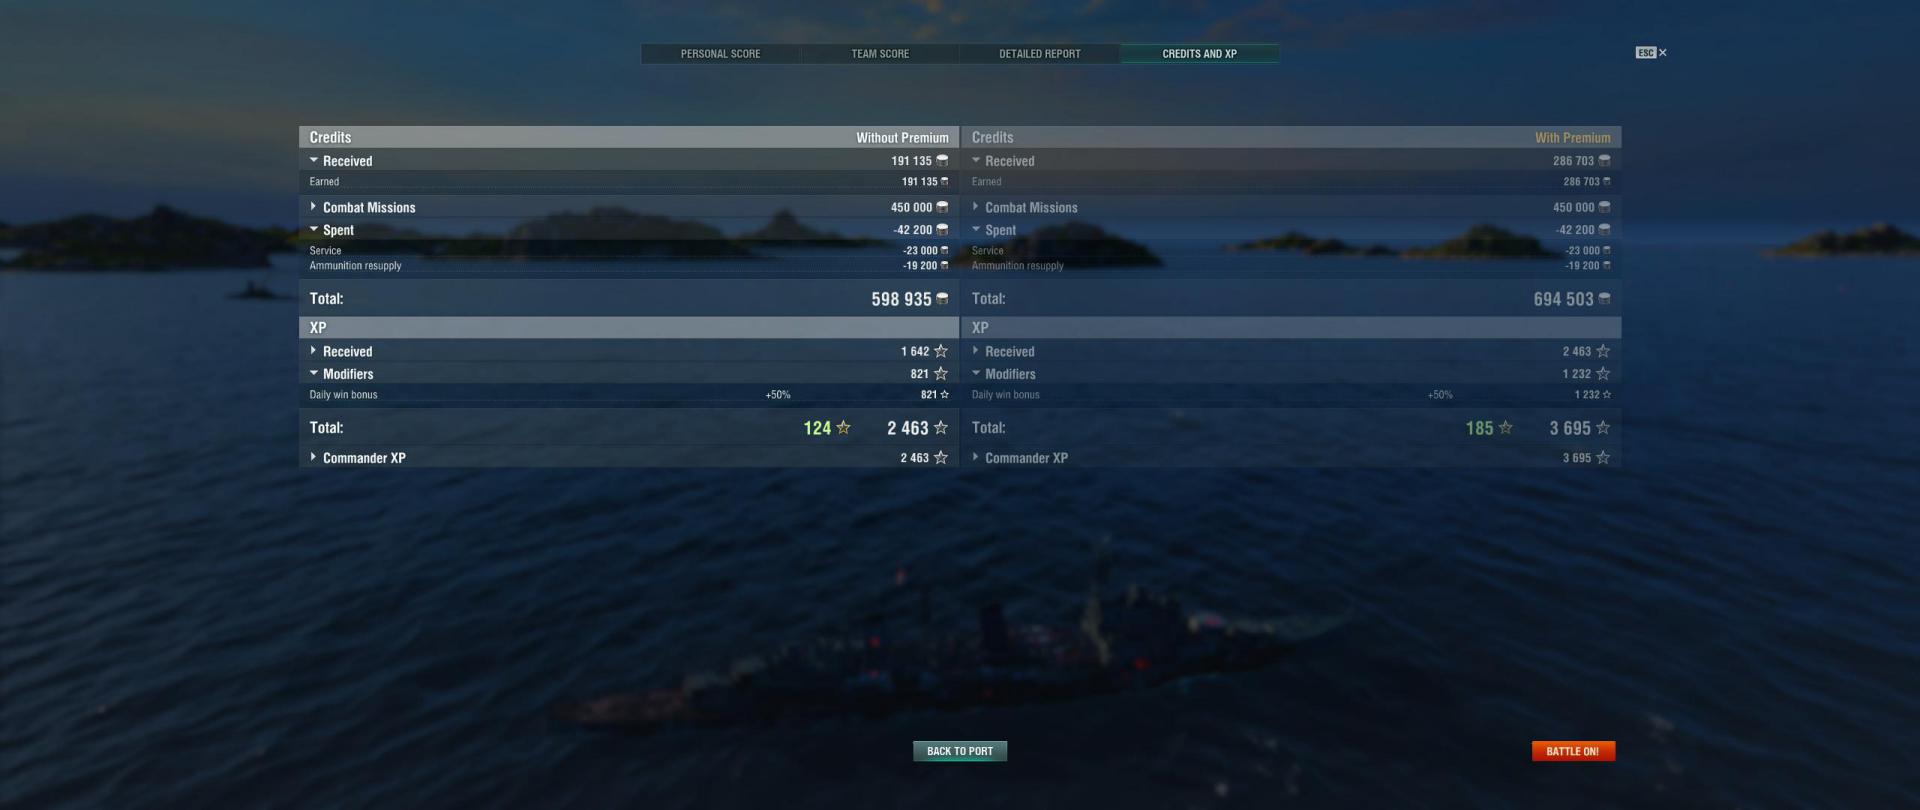Click the star icon beside Received 1 642 XP
This screenshot has width=1920, height=810.
coord(941,351)
